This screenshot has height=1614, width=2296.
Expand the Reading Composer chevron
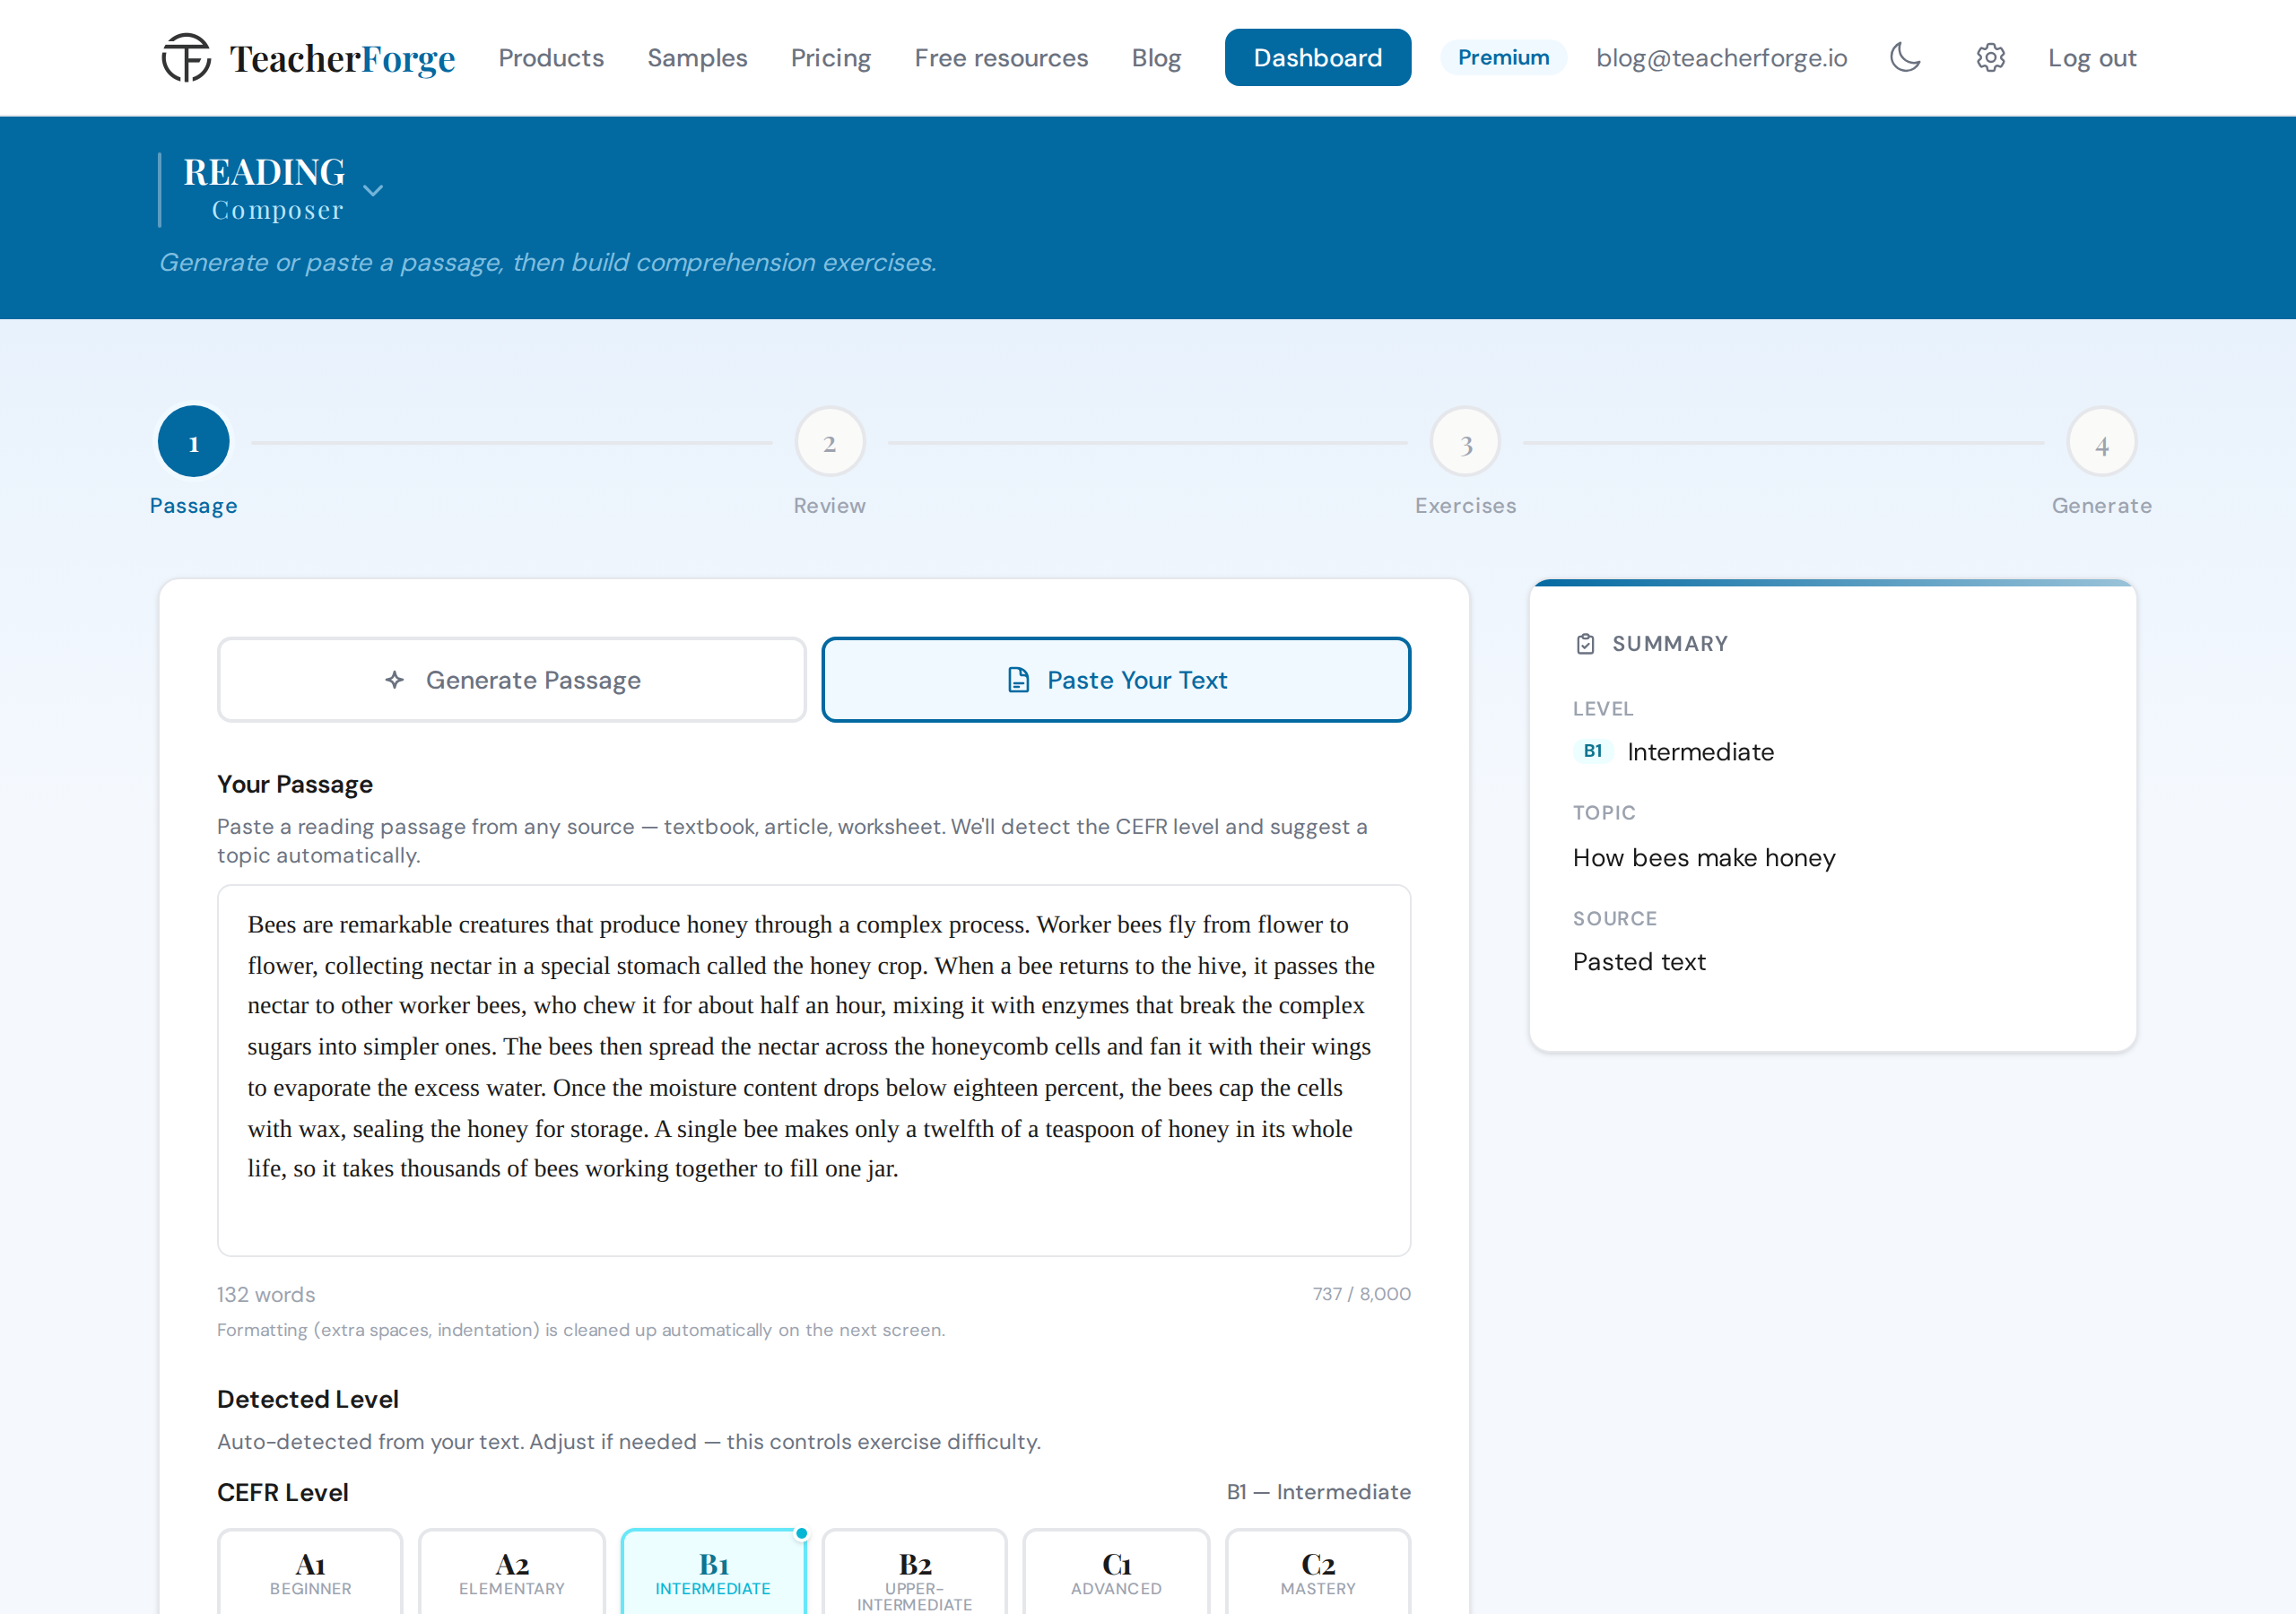(x=373, y=190)
